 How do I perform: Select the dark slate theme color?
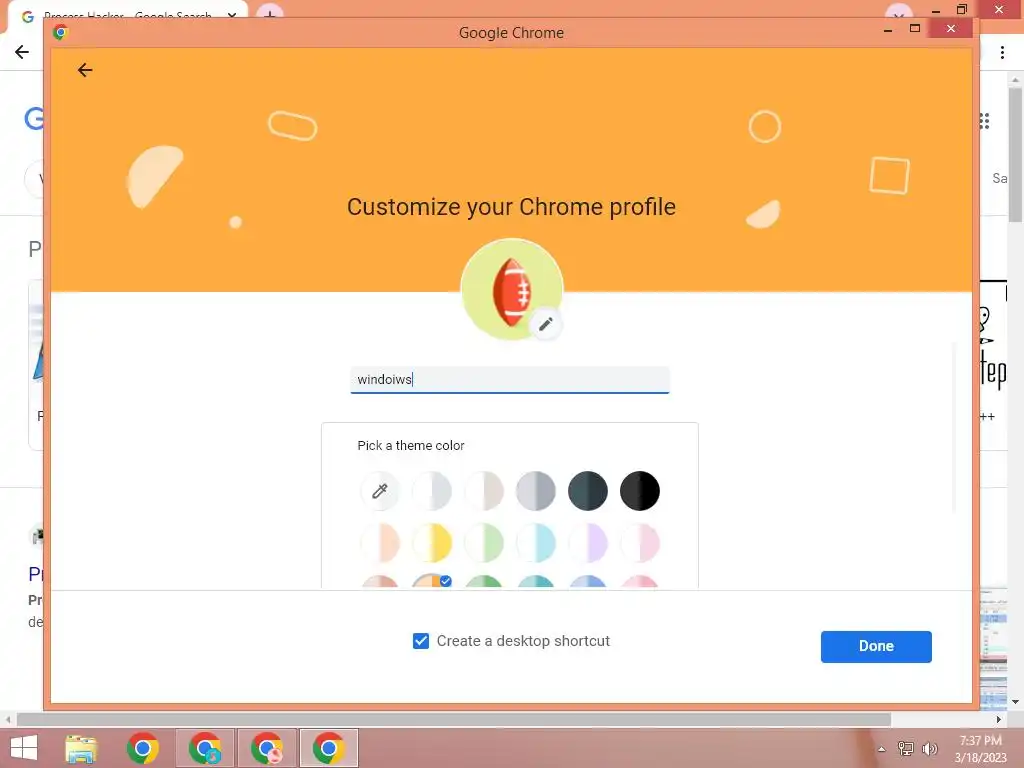coord(588,490)
